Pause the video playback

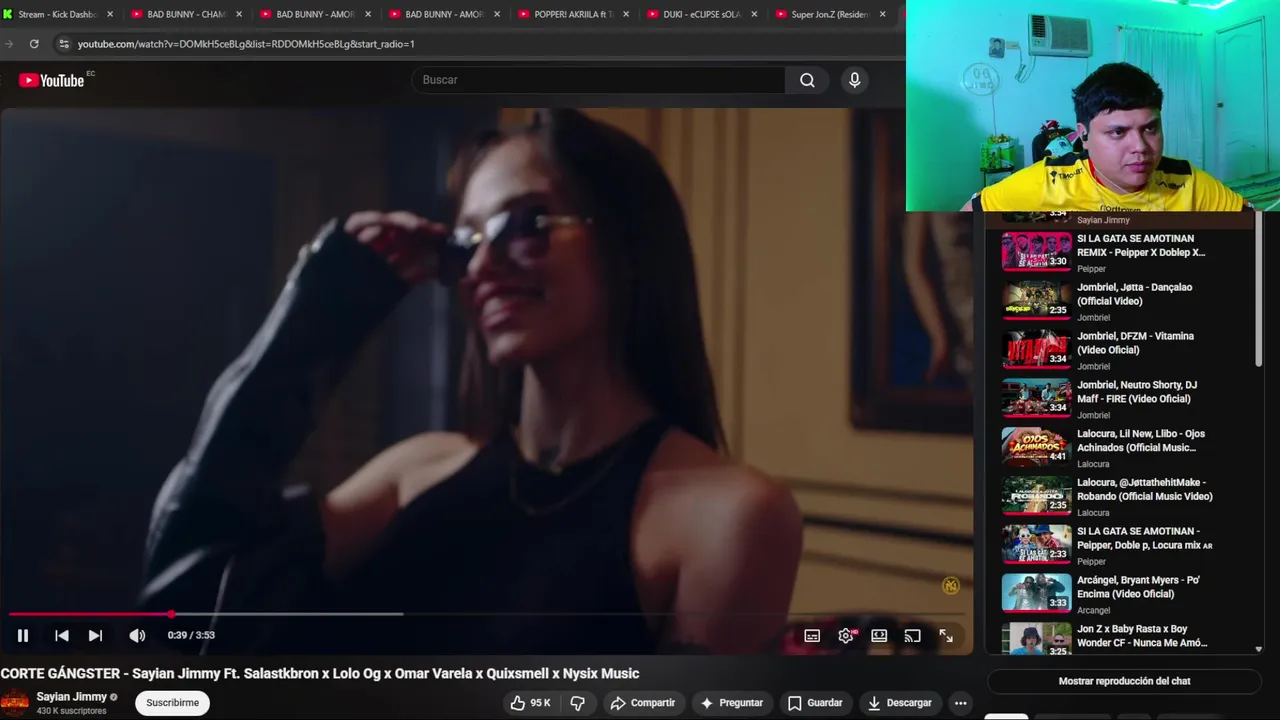(x=22, y=635)
